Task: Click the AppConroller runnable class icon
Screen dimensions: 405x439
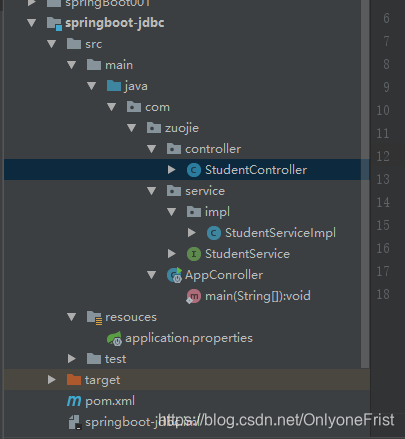Action: tap(175, 275)
